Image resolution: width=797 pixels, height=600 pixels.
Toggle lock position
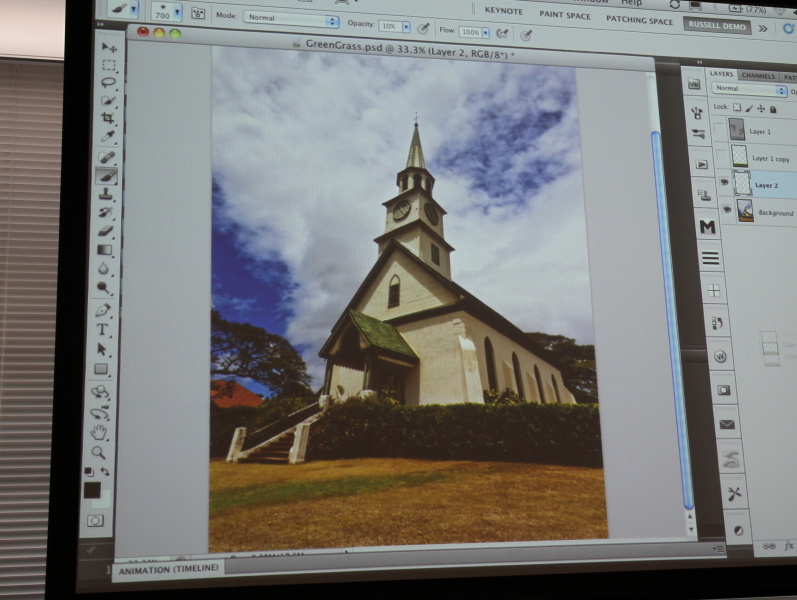[761, 108]
